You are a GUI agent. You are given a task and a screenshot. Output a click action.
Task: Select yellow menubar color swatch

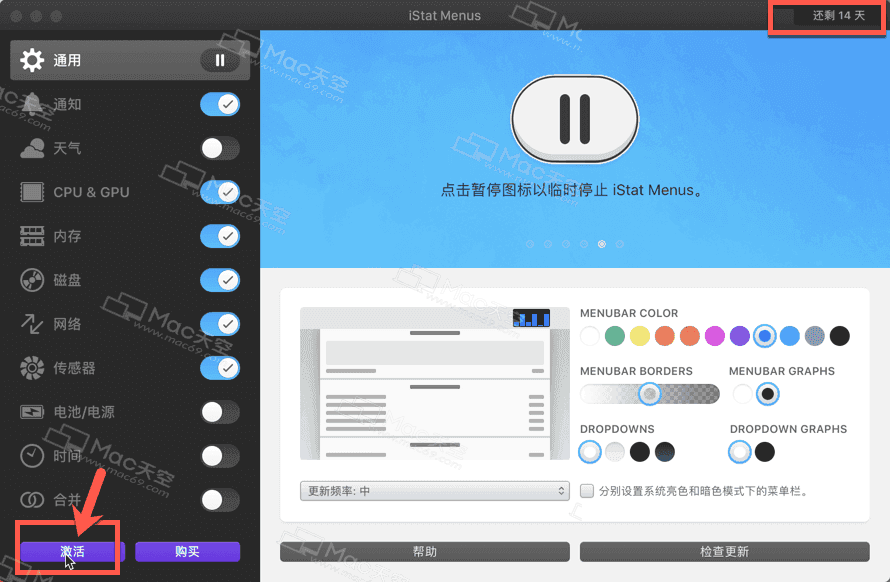tap(640, 336)
